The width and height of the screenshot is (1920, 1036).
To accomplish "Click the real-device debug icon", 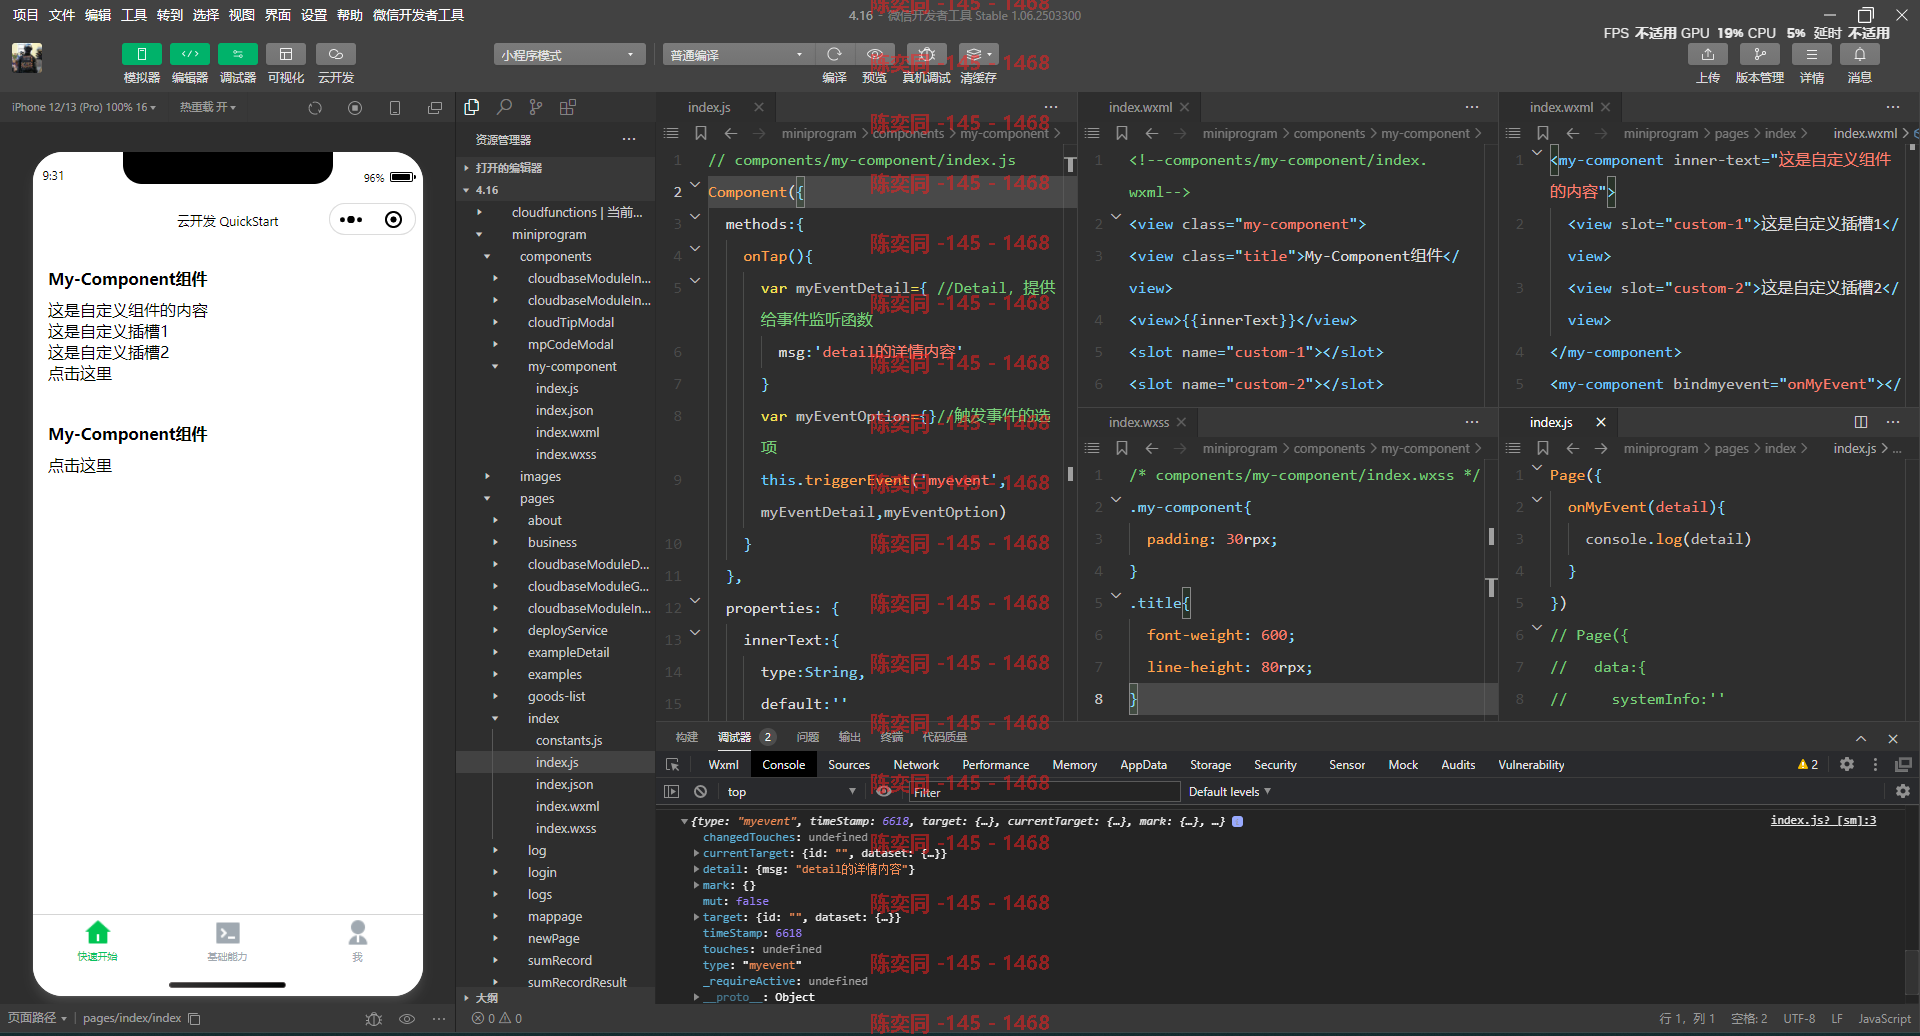I will (x=927, y=54).
